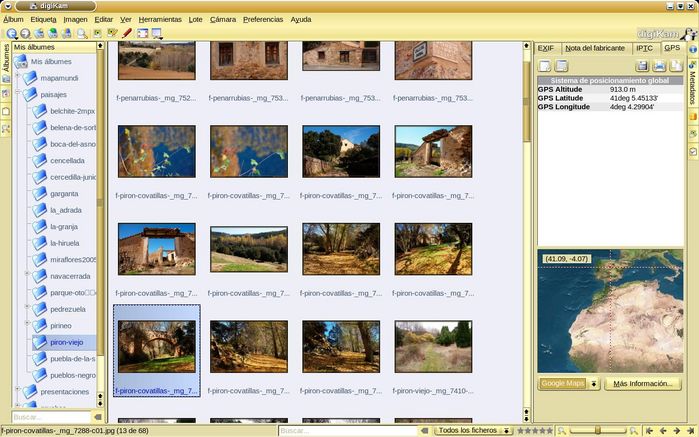
Task: Open the Todos los ficheros filter dropdown
Action: point(474,431)
